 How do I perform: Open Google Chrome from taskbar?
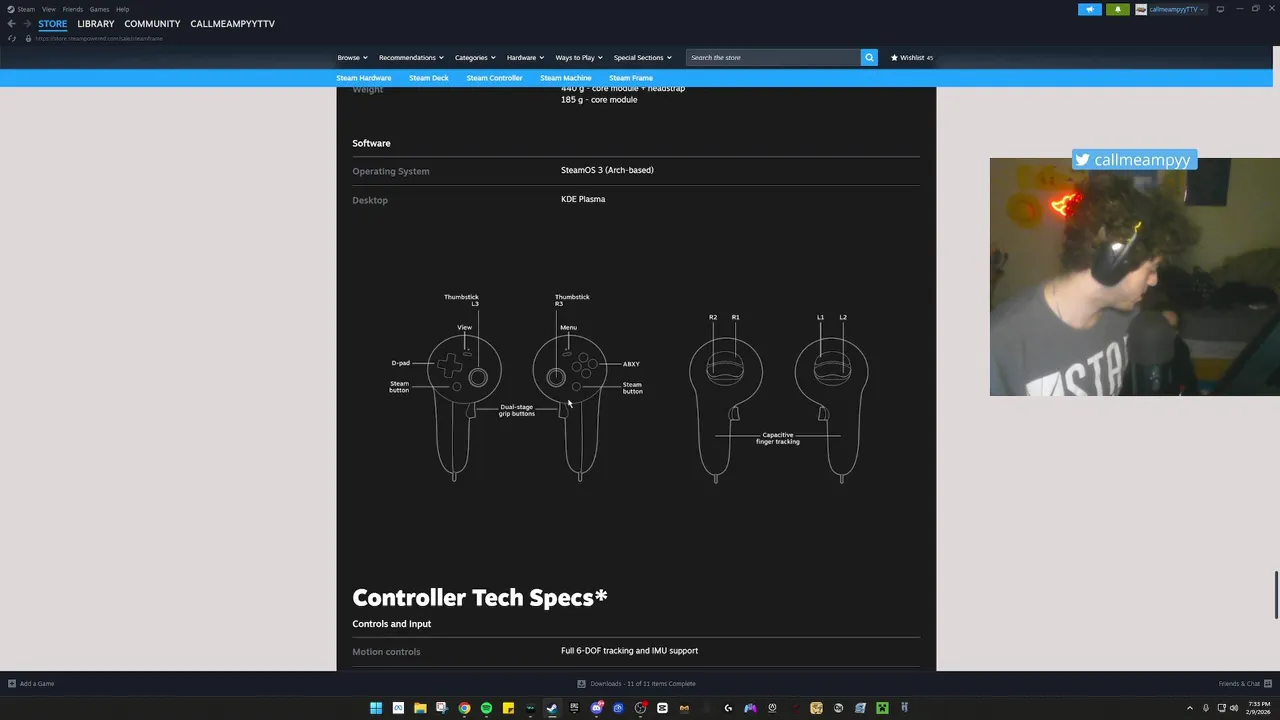tap(464, 708)
